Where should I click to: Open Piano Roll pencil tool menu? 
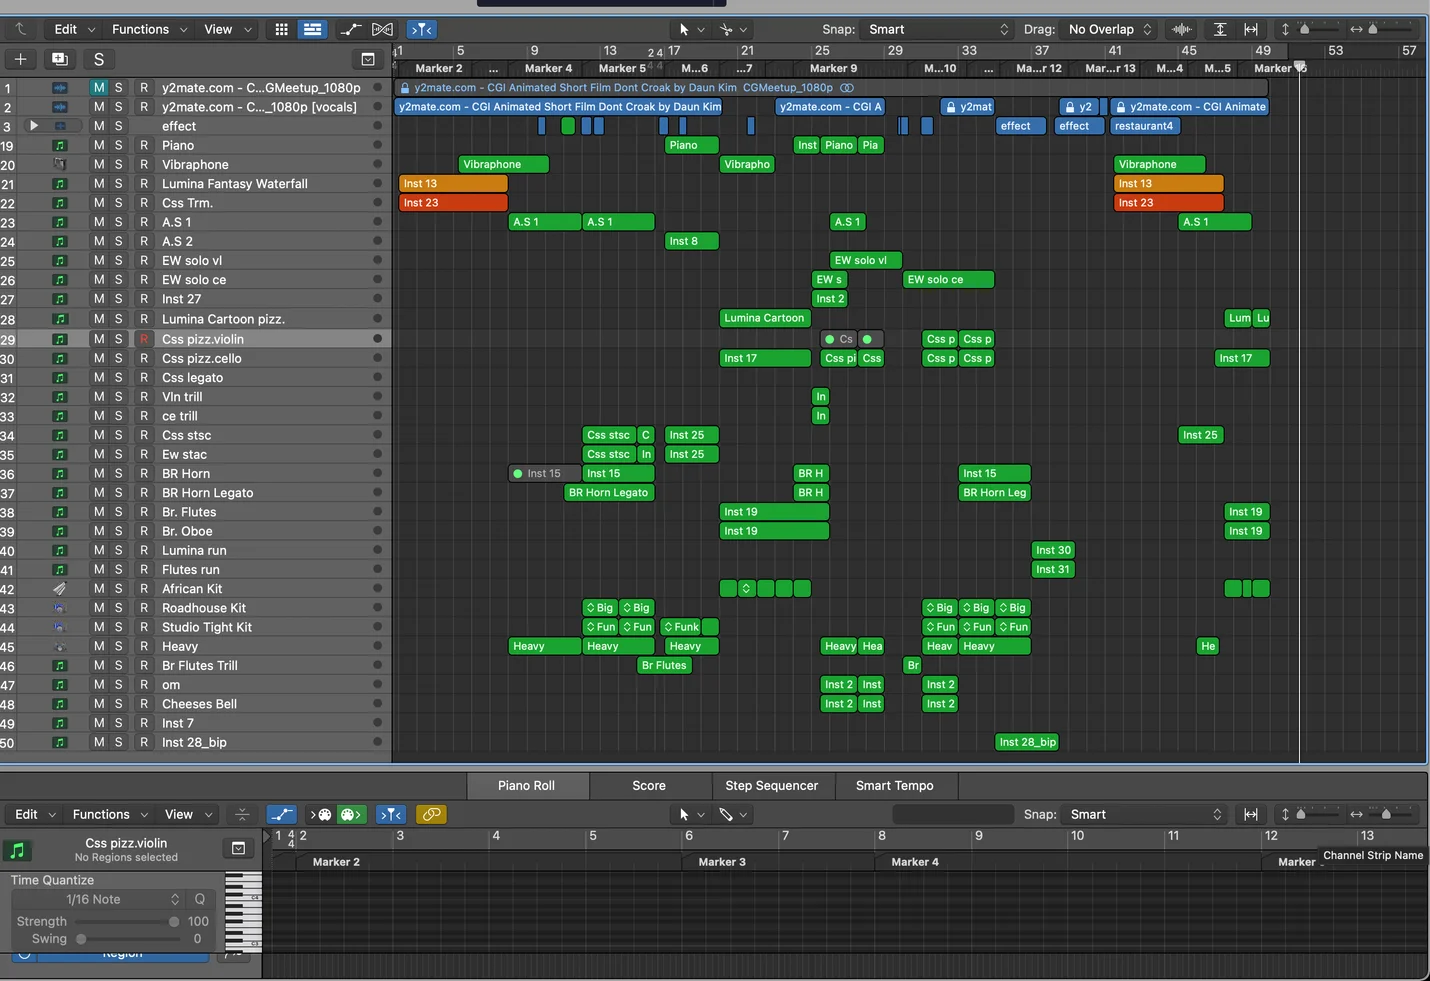[733, 814]
